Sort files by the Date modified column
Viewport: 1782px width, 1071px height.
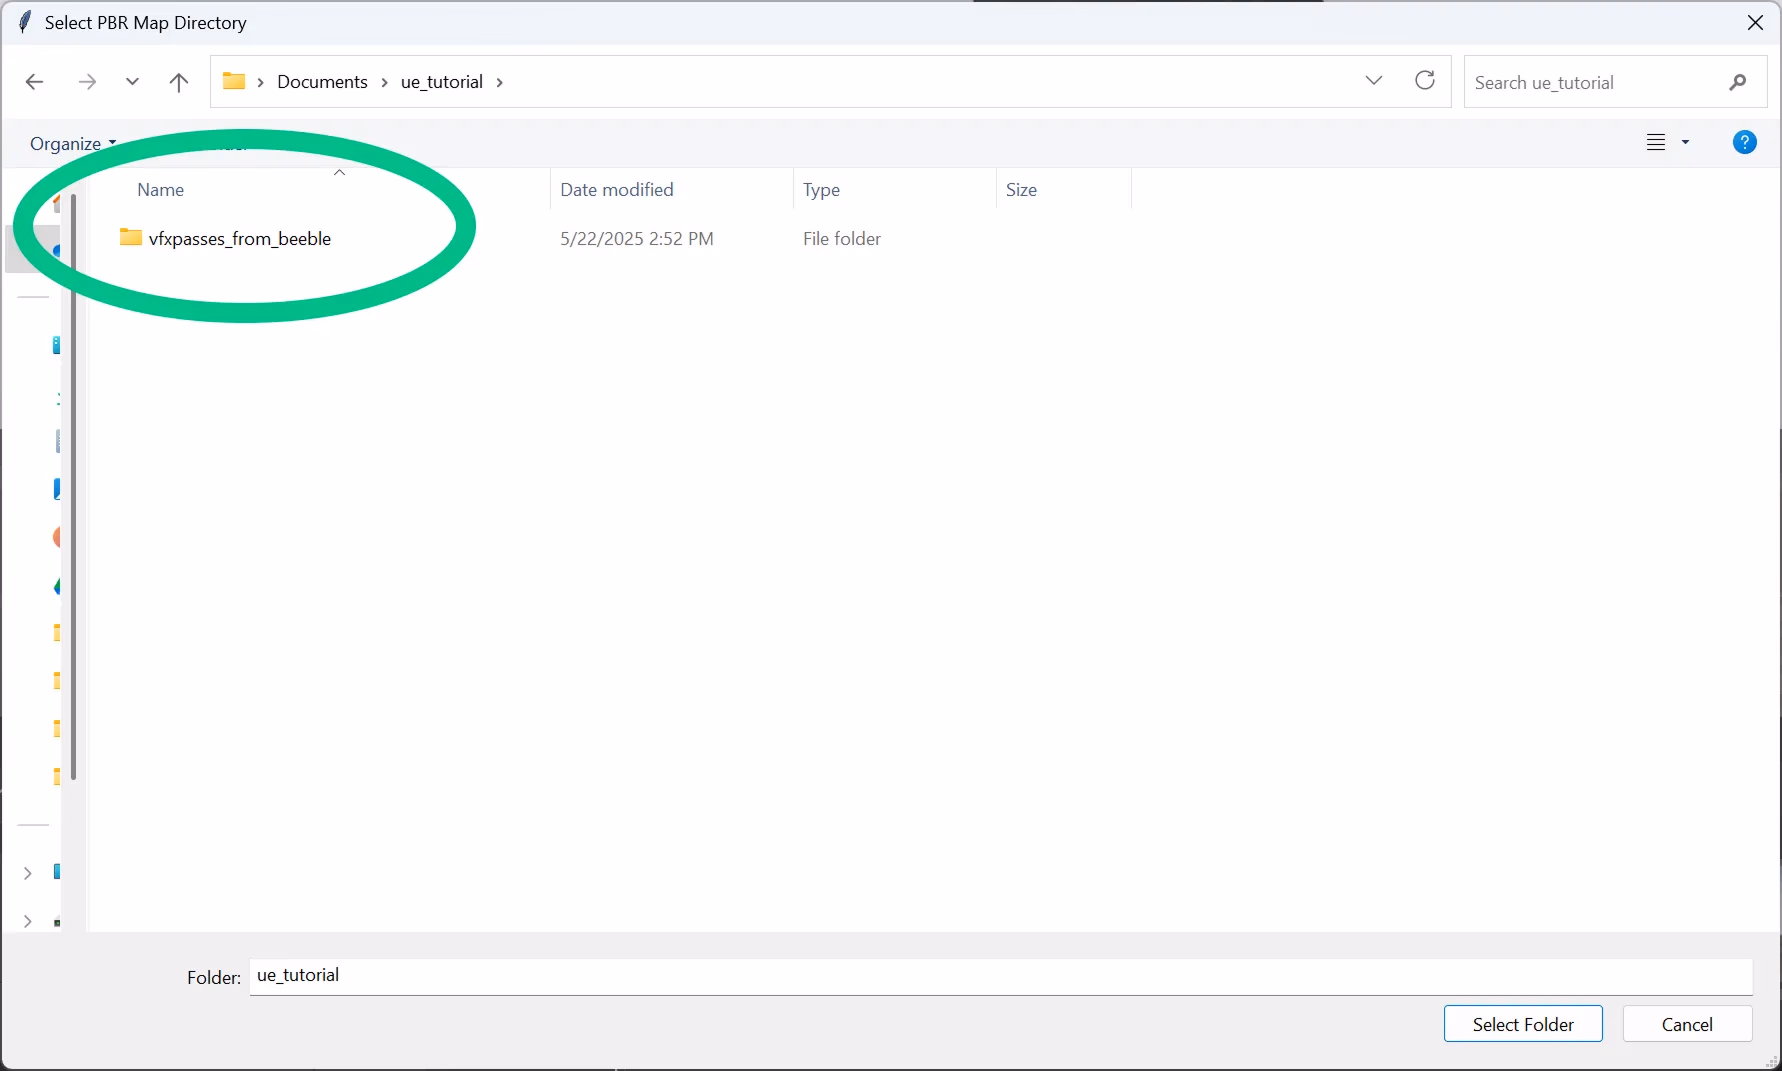click(x=616, y=190)
